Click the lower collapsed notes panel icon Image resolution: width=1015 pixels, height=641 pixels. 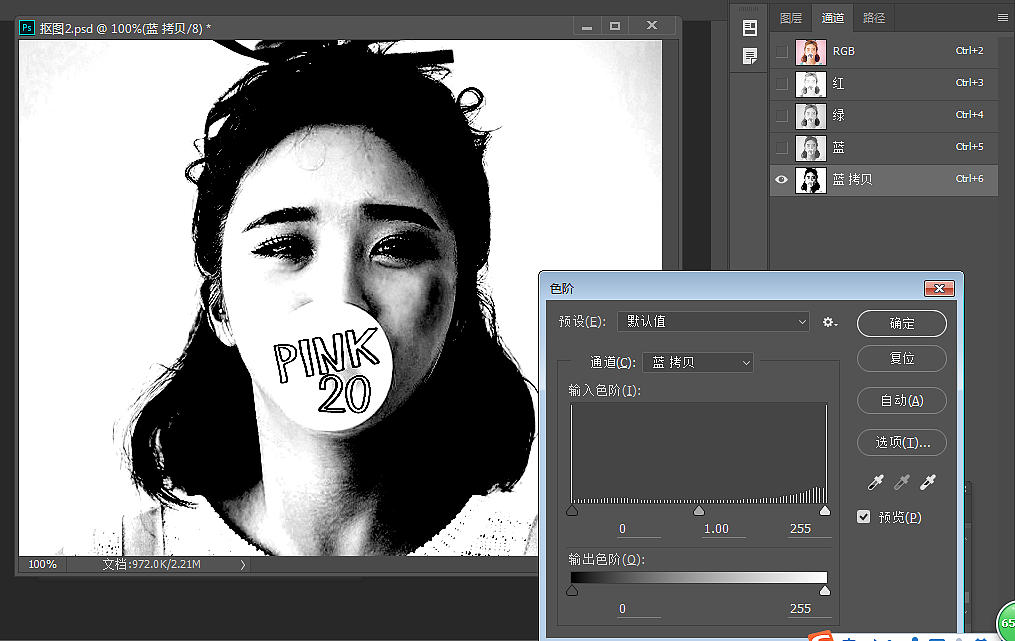[749, 56]
